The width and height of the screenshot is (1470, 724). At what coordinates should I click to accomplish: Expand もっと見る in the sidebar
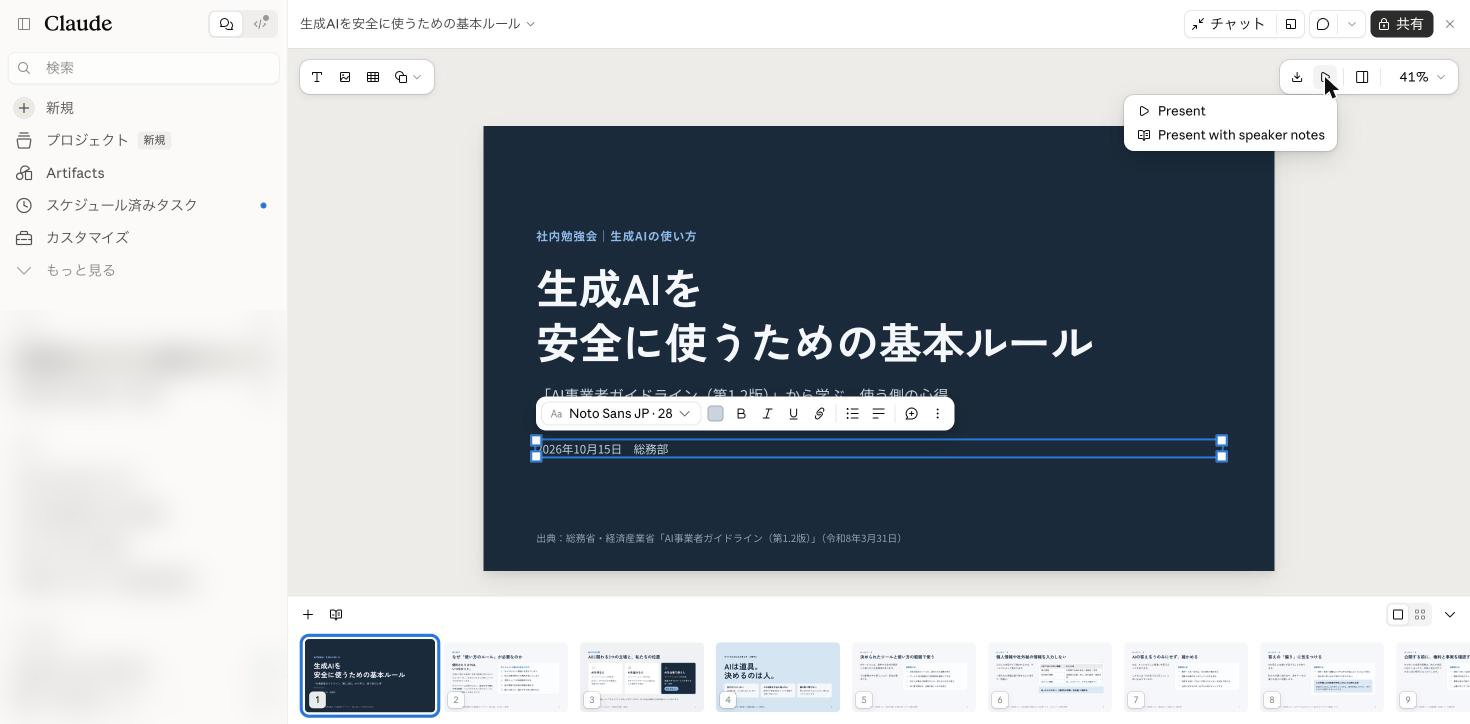[81, 270]
